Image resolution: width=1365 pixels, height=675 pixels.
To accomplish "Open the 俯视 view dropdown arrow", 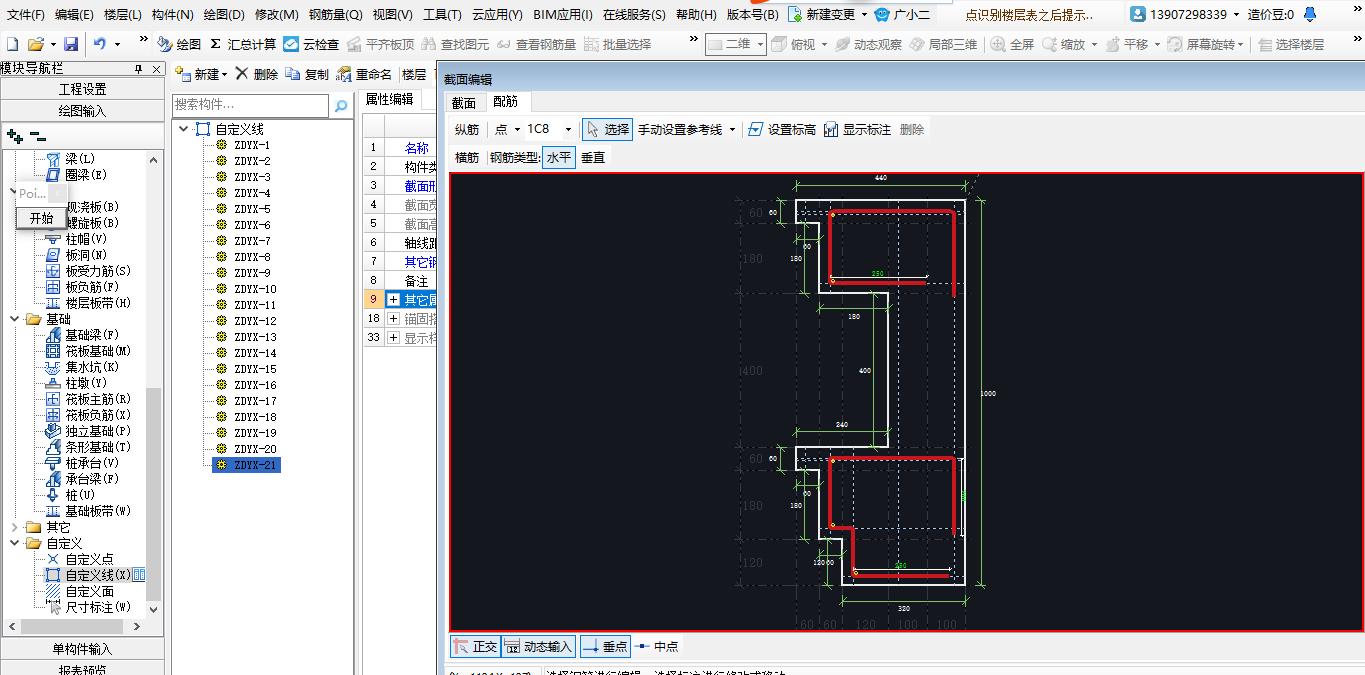I will [x=823, y=44].
